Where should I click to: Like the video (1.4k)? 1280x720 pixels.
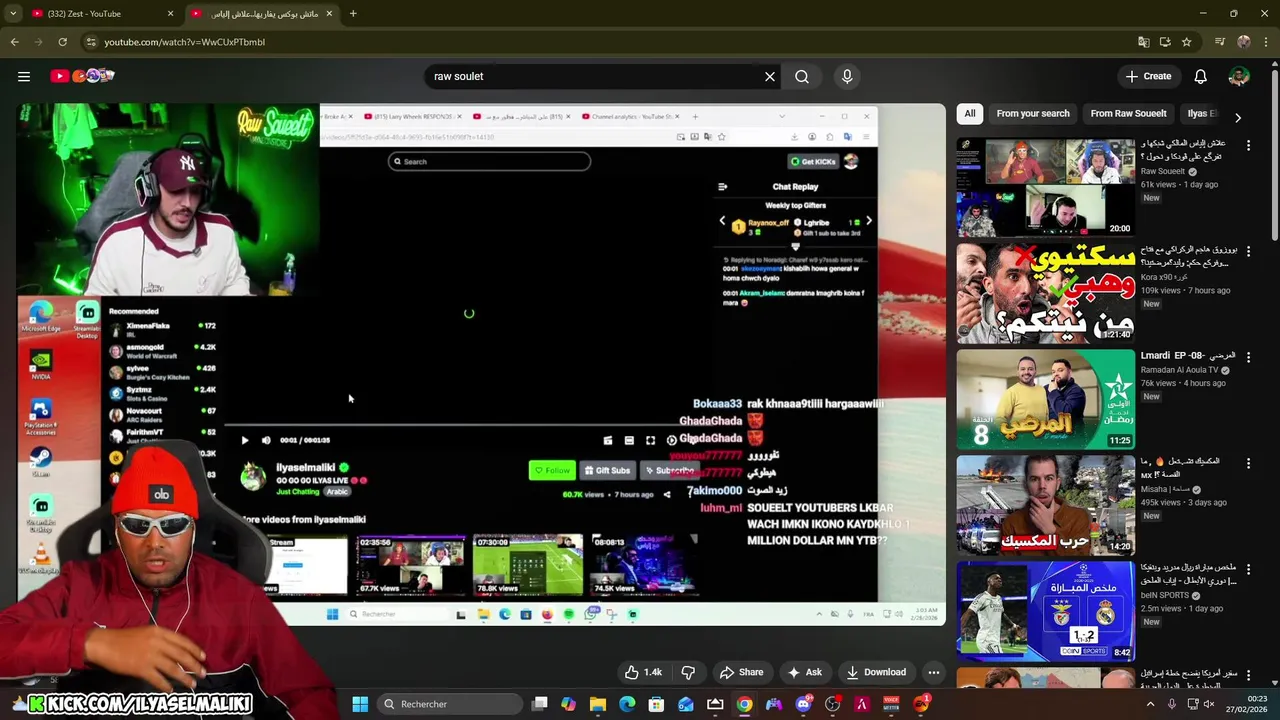point(643,672)
